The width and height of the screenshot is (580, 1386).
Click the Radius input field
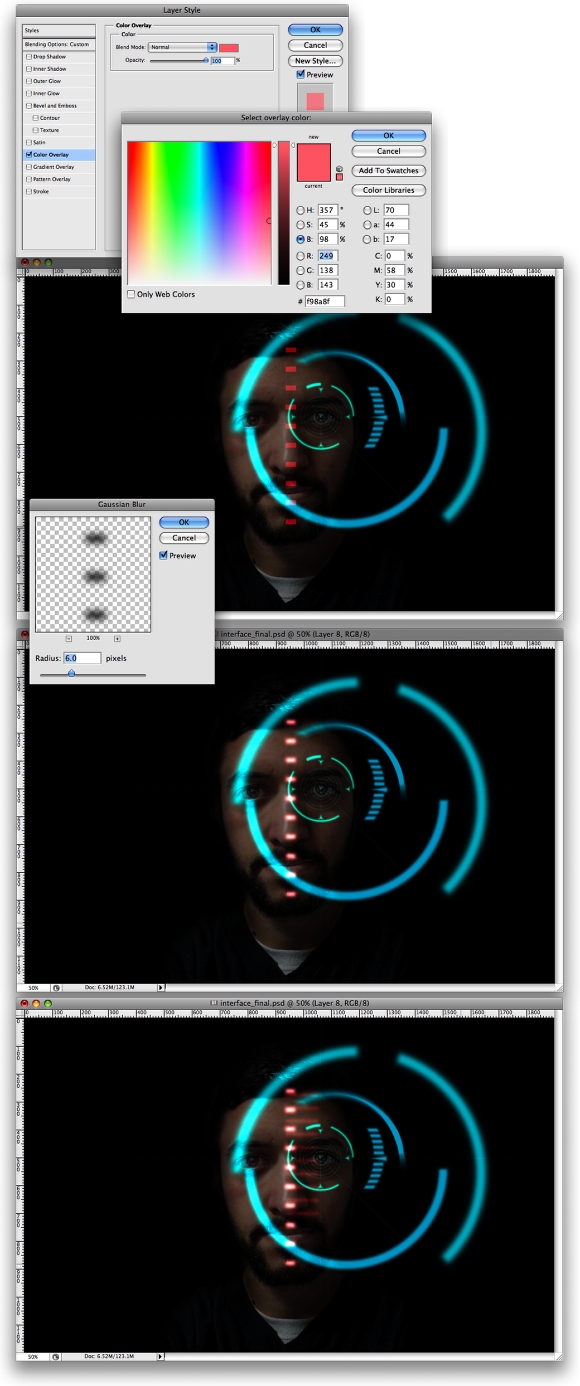[83, 659]
